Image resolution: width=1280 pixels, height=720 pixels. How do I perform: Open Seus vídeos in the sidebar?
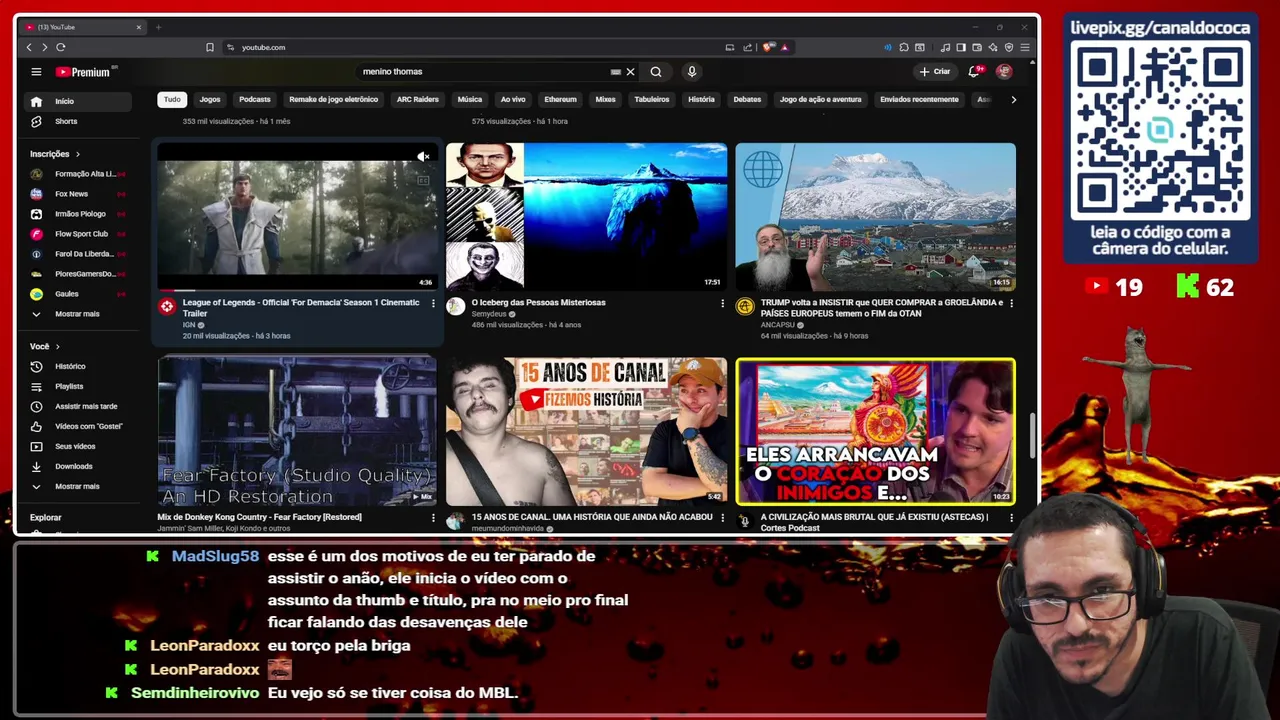78,446
